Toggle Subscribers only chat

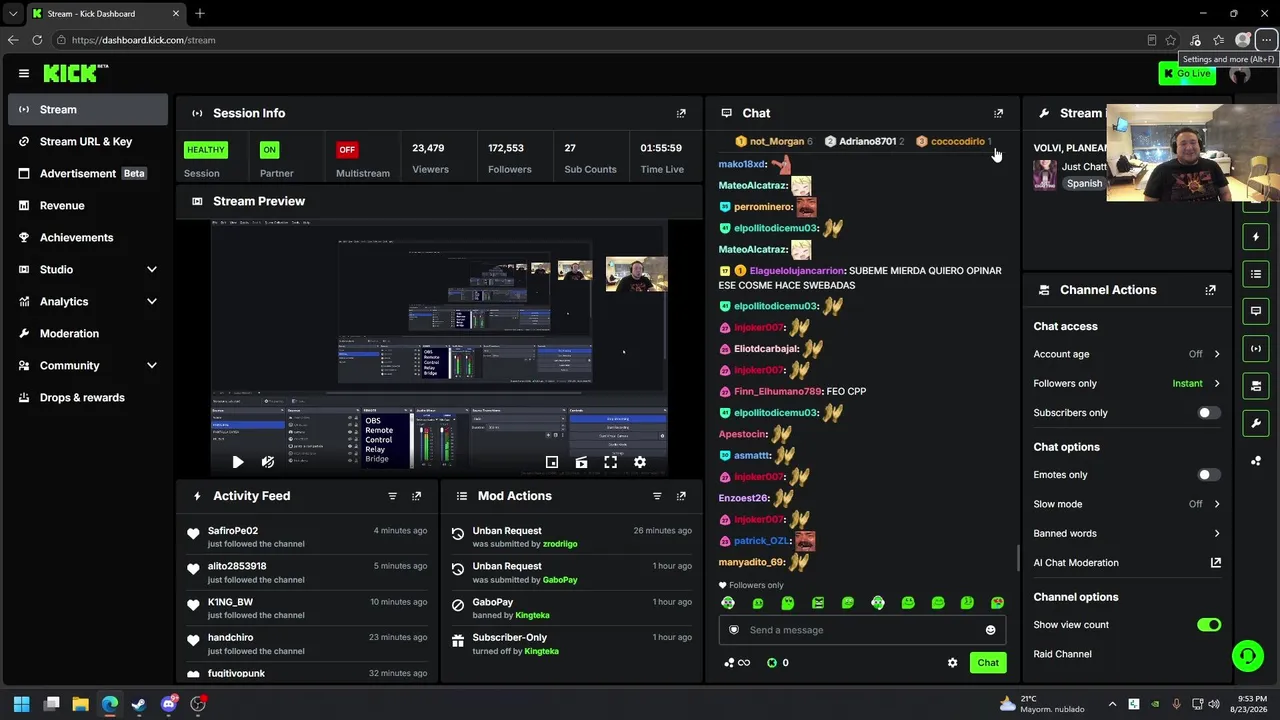point(1209,413)
